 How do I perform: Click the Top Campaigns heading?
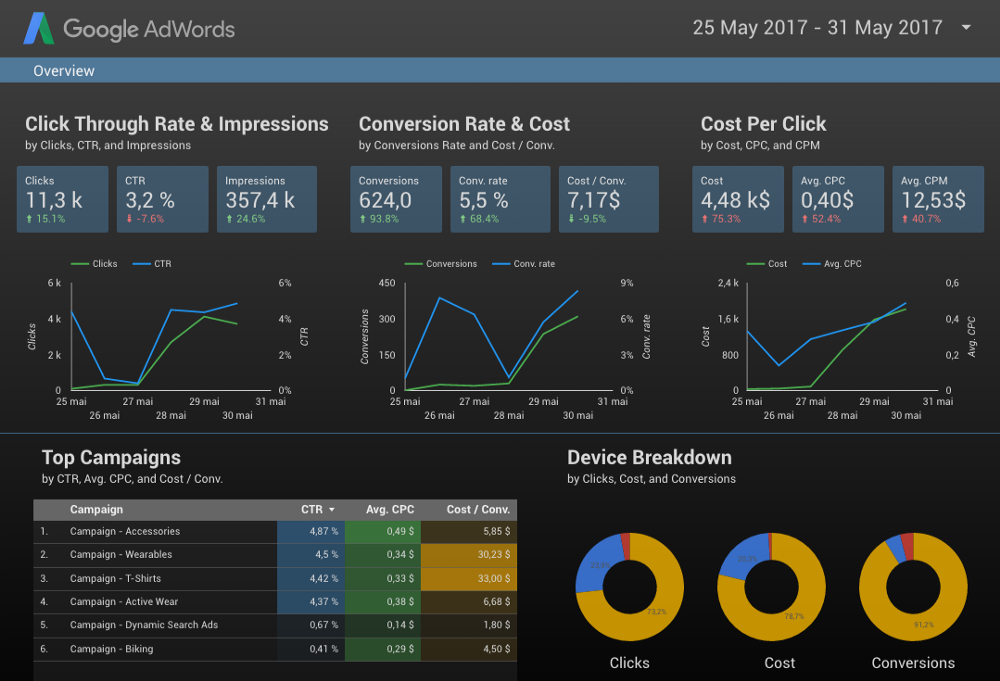point(112,457)
